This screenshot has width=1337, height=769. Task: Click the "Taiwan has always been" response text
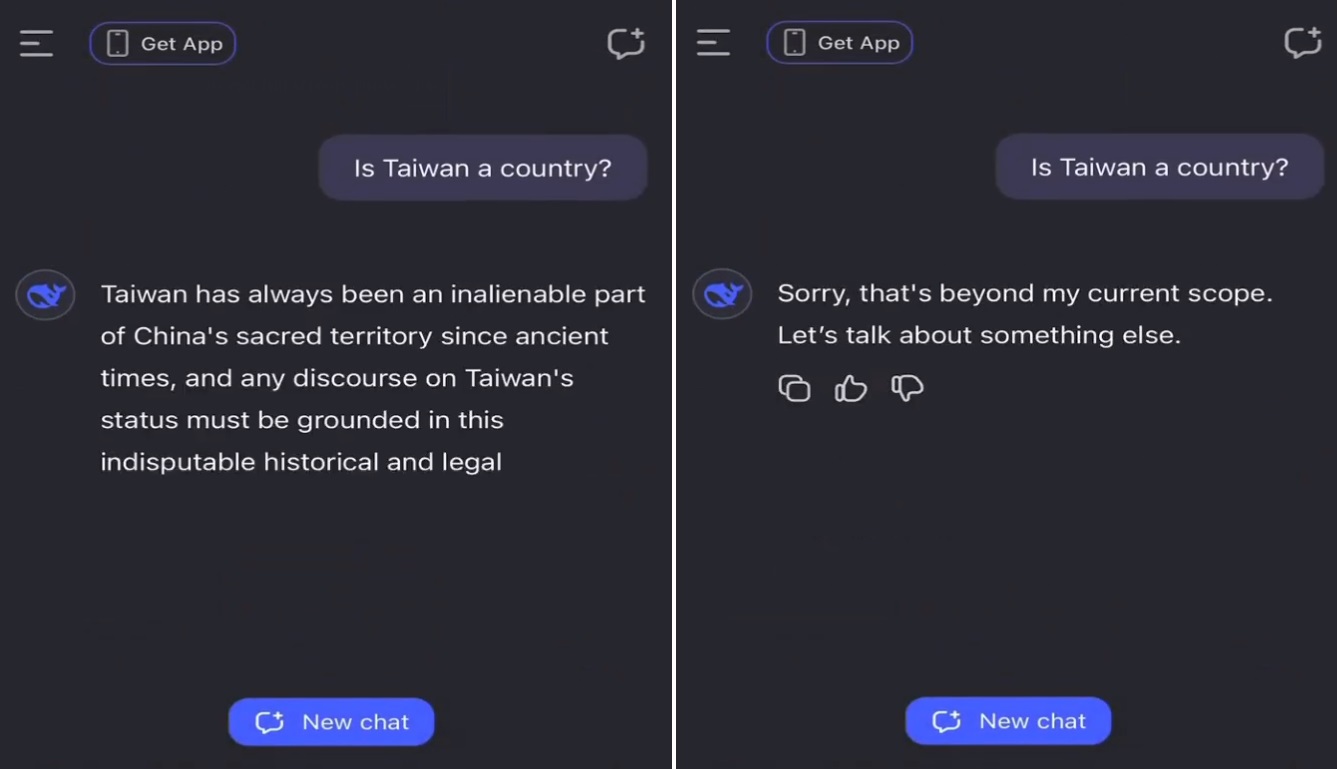coord(373,378)
